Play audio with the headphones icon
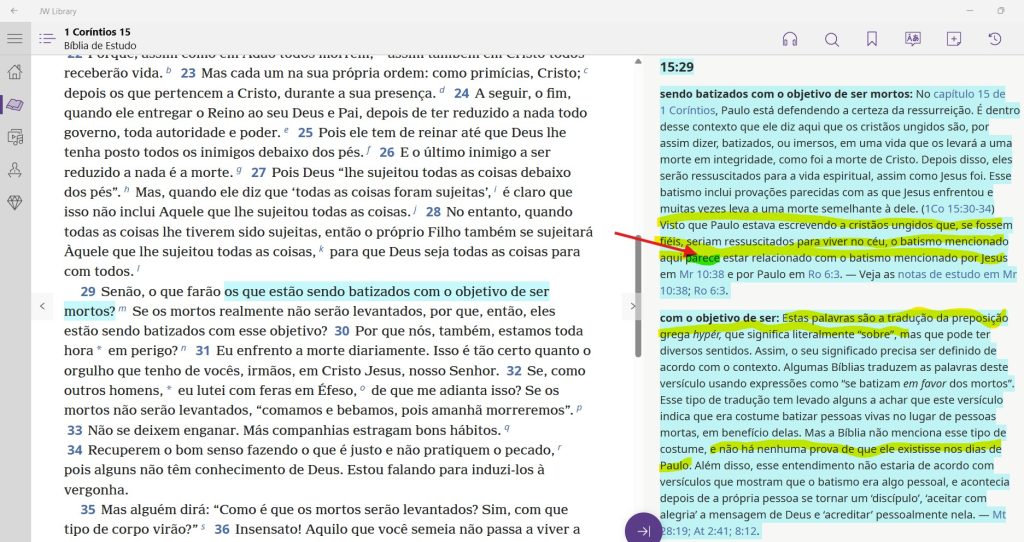This screenshot has width=1024, height=542. 790,39
